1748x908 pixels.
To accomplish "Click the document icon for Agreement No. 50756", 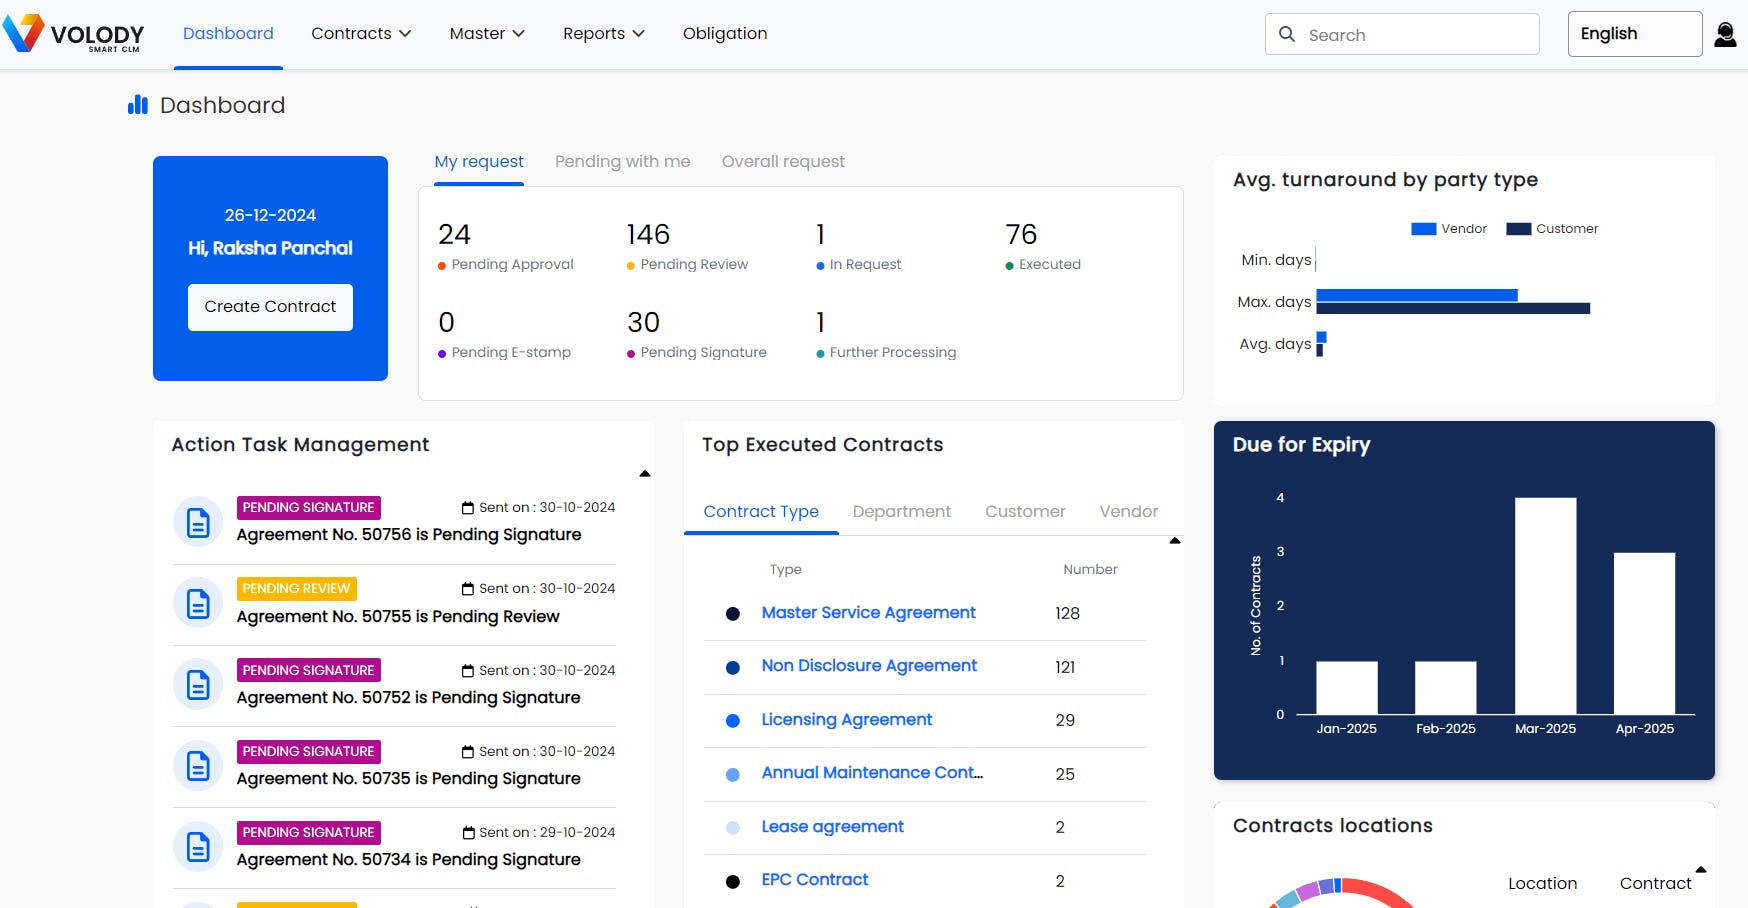I will pyautogui.click(x=197, y=521).
